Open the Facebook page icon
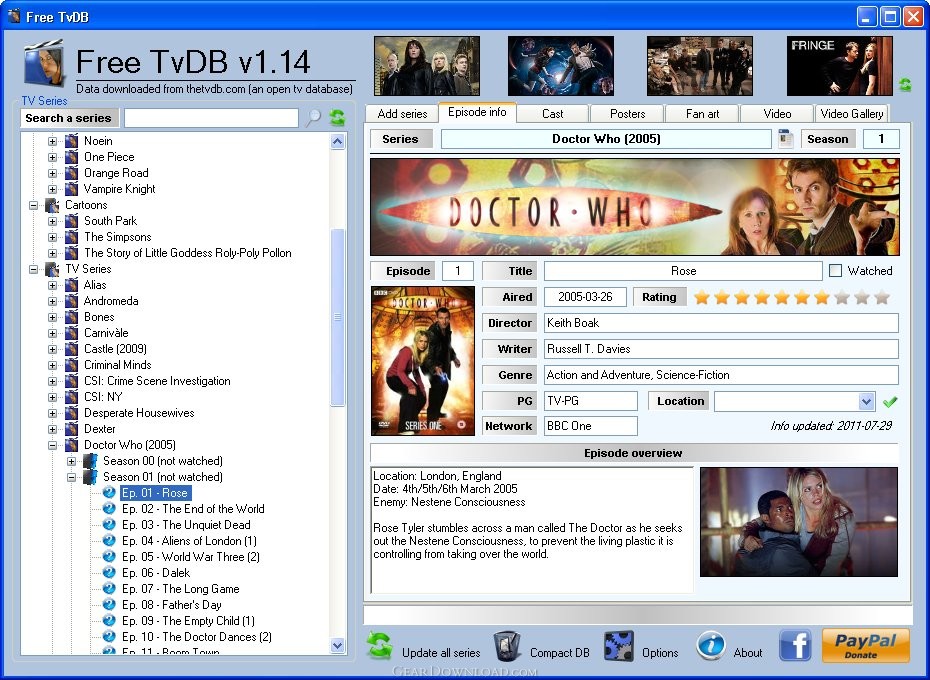The image size is (930, 680). [795, 646]
